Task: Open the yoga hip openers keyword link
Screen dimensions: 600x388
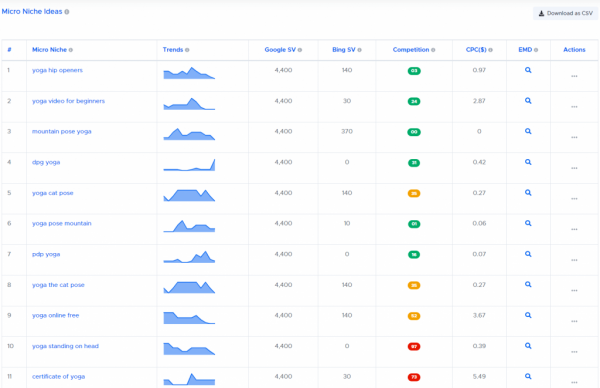Action: click(57, 70)
